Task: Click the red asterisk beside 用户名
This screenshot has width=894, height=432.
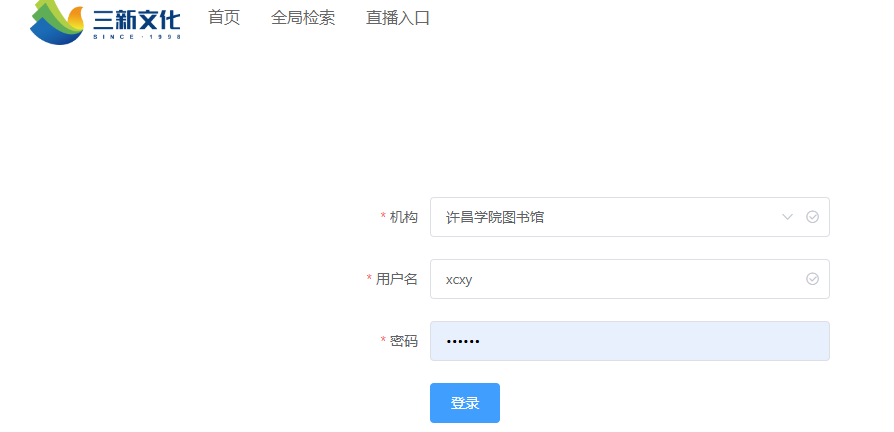Action: click(369, 280)
